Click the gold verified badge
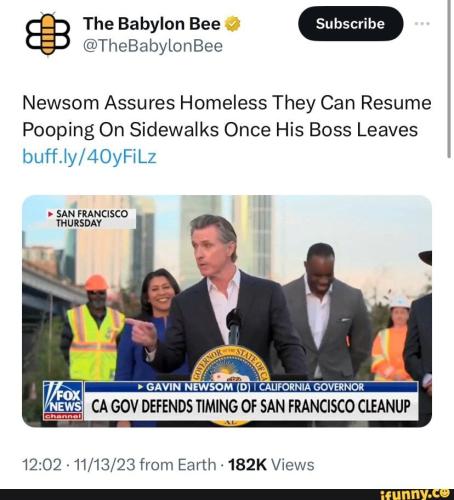This screenshot has height=500, width=454. click(x=233, y=24)
